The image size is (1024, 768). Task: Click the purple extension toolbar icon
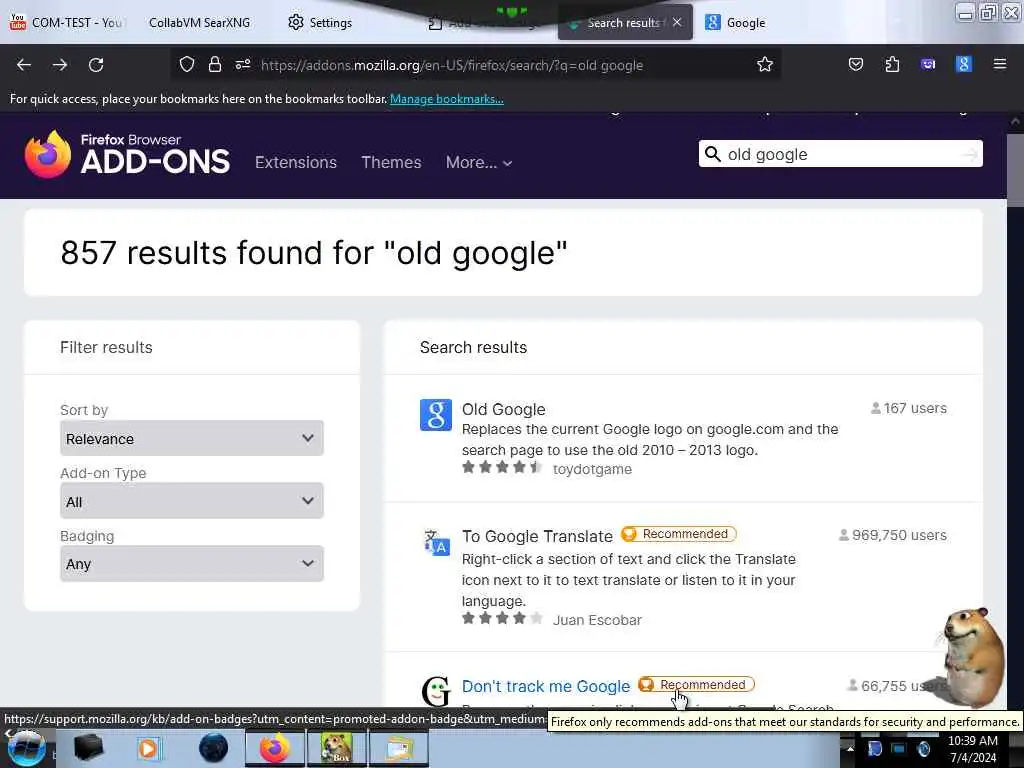[928, 65]
